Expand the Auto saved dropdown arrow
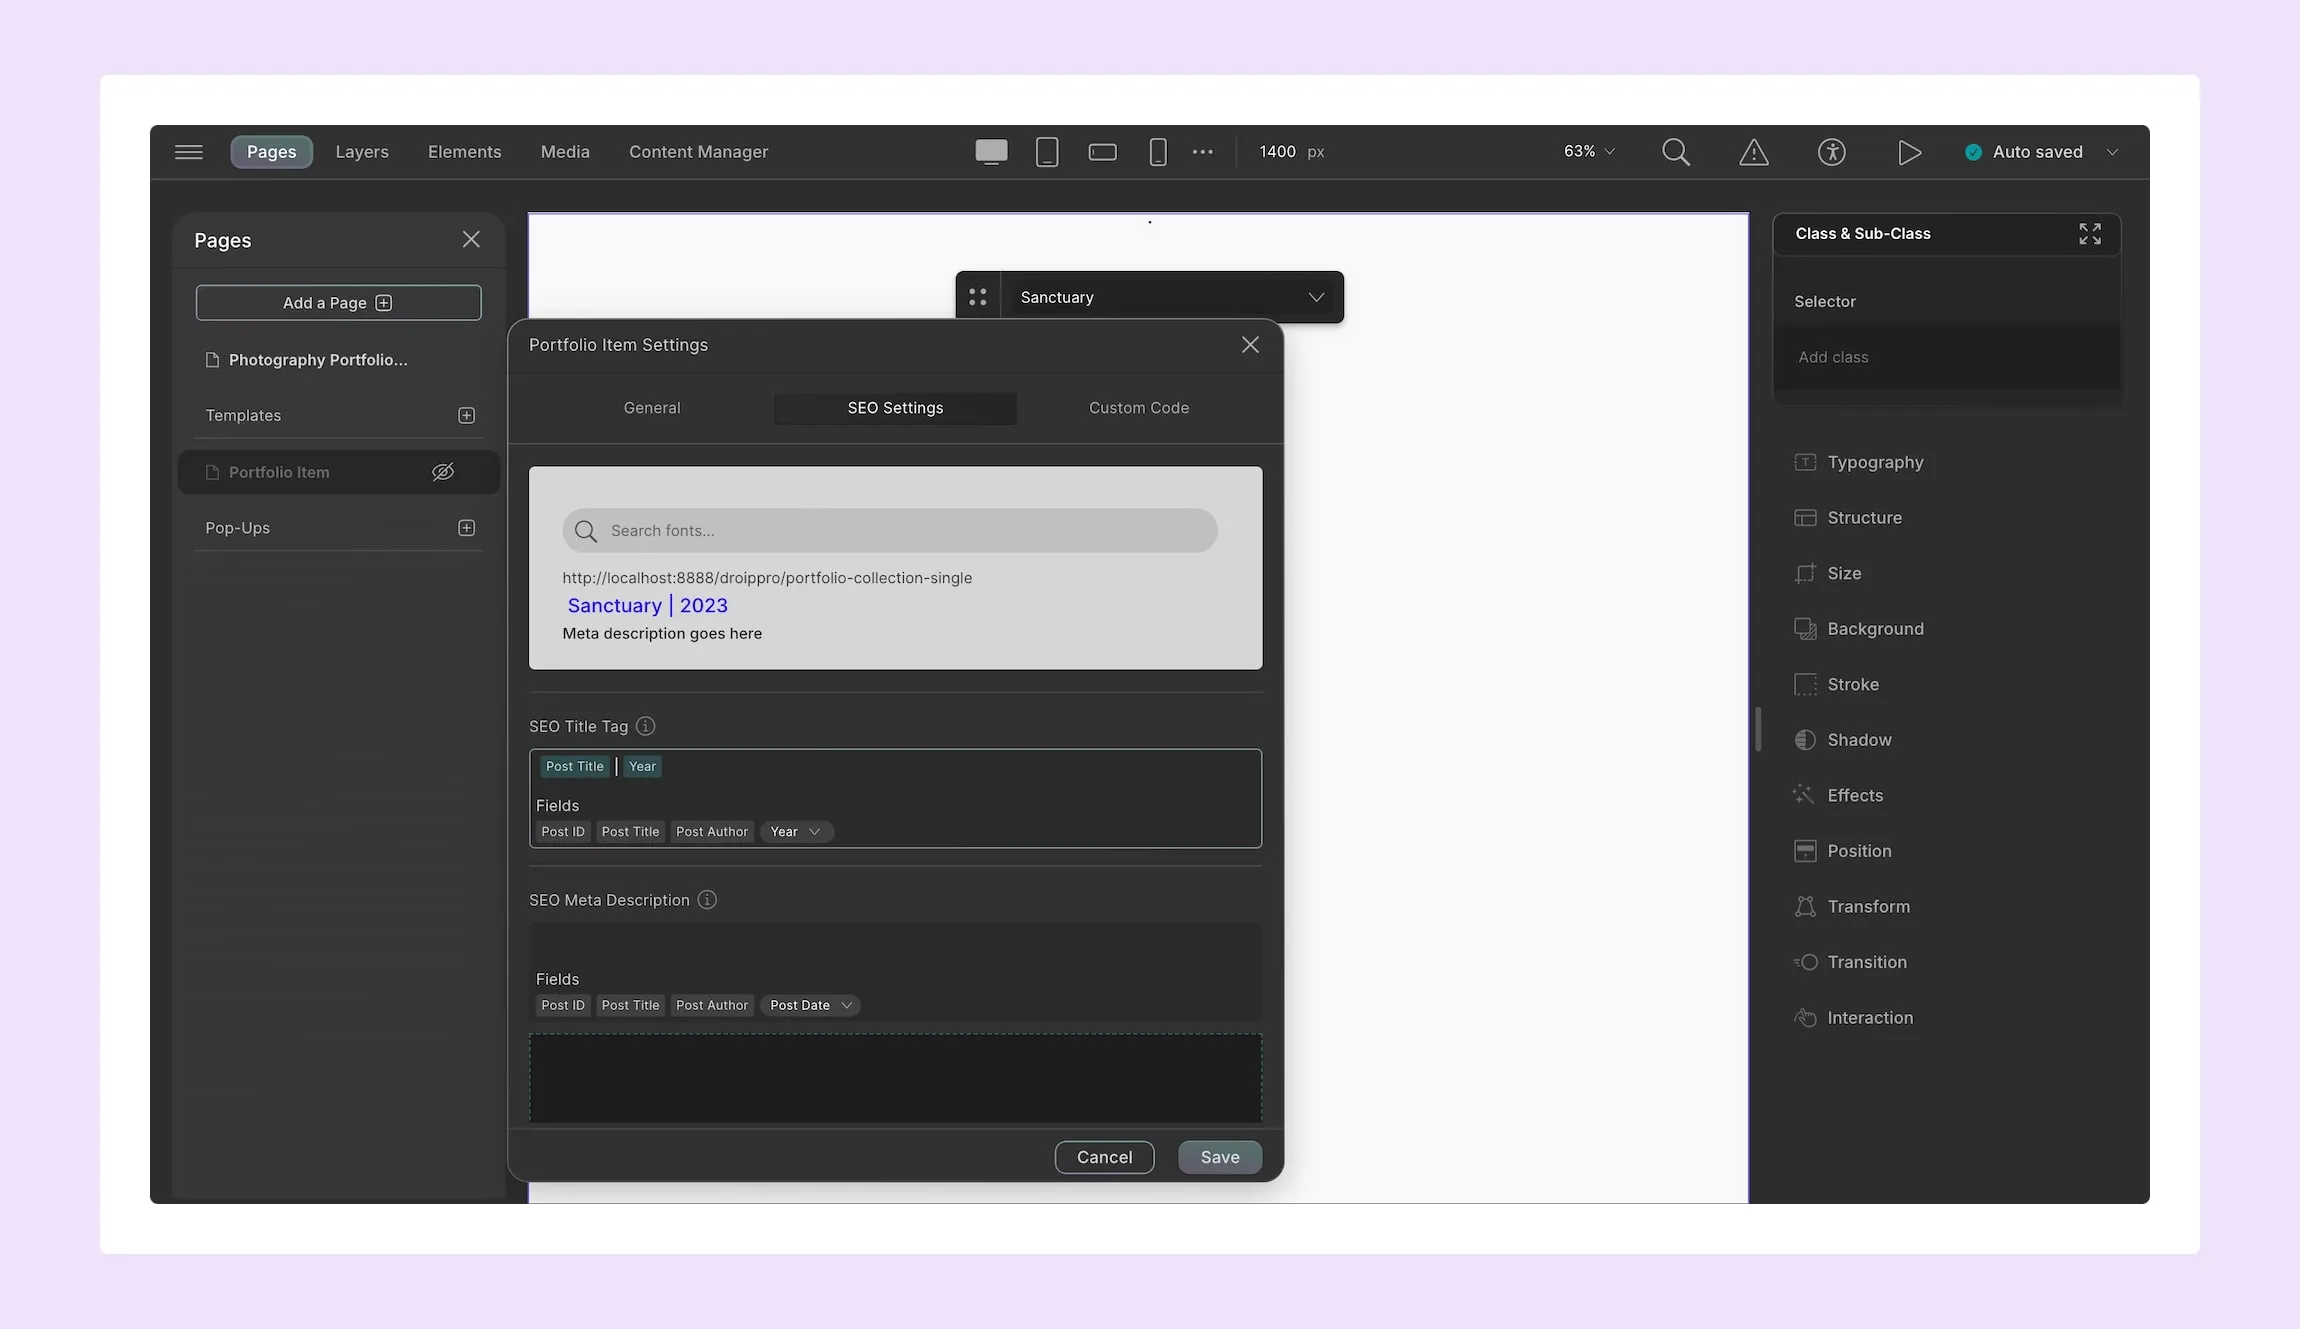The height and width of the screenshot is (1329, 2300). pos(2112,152)
